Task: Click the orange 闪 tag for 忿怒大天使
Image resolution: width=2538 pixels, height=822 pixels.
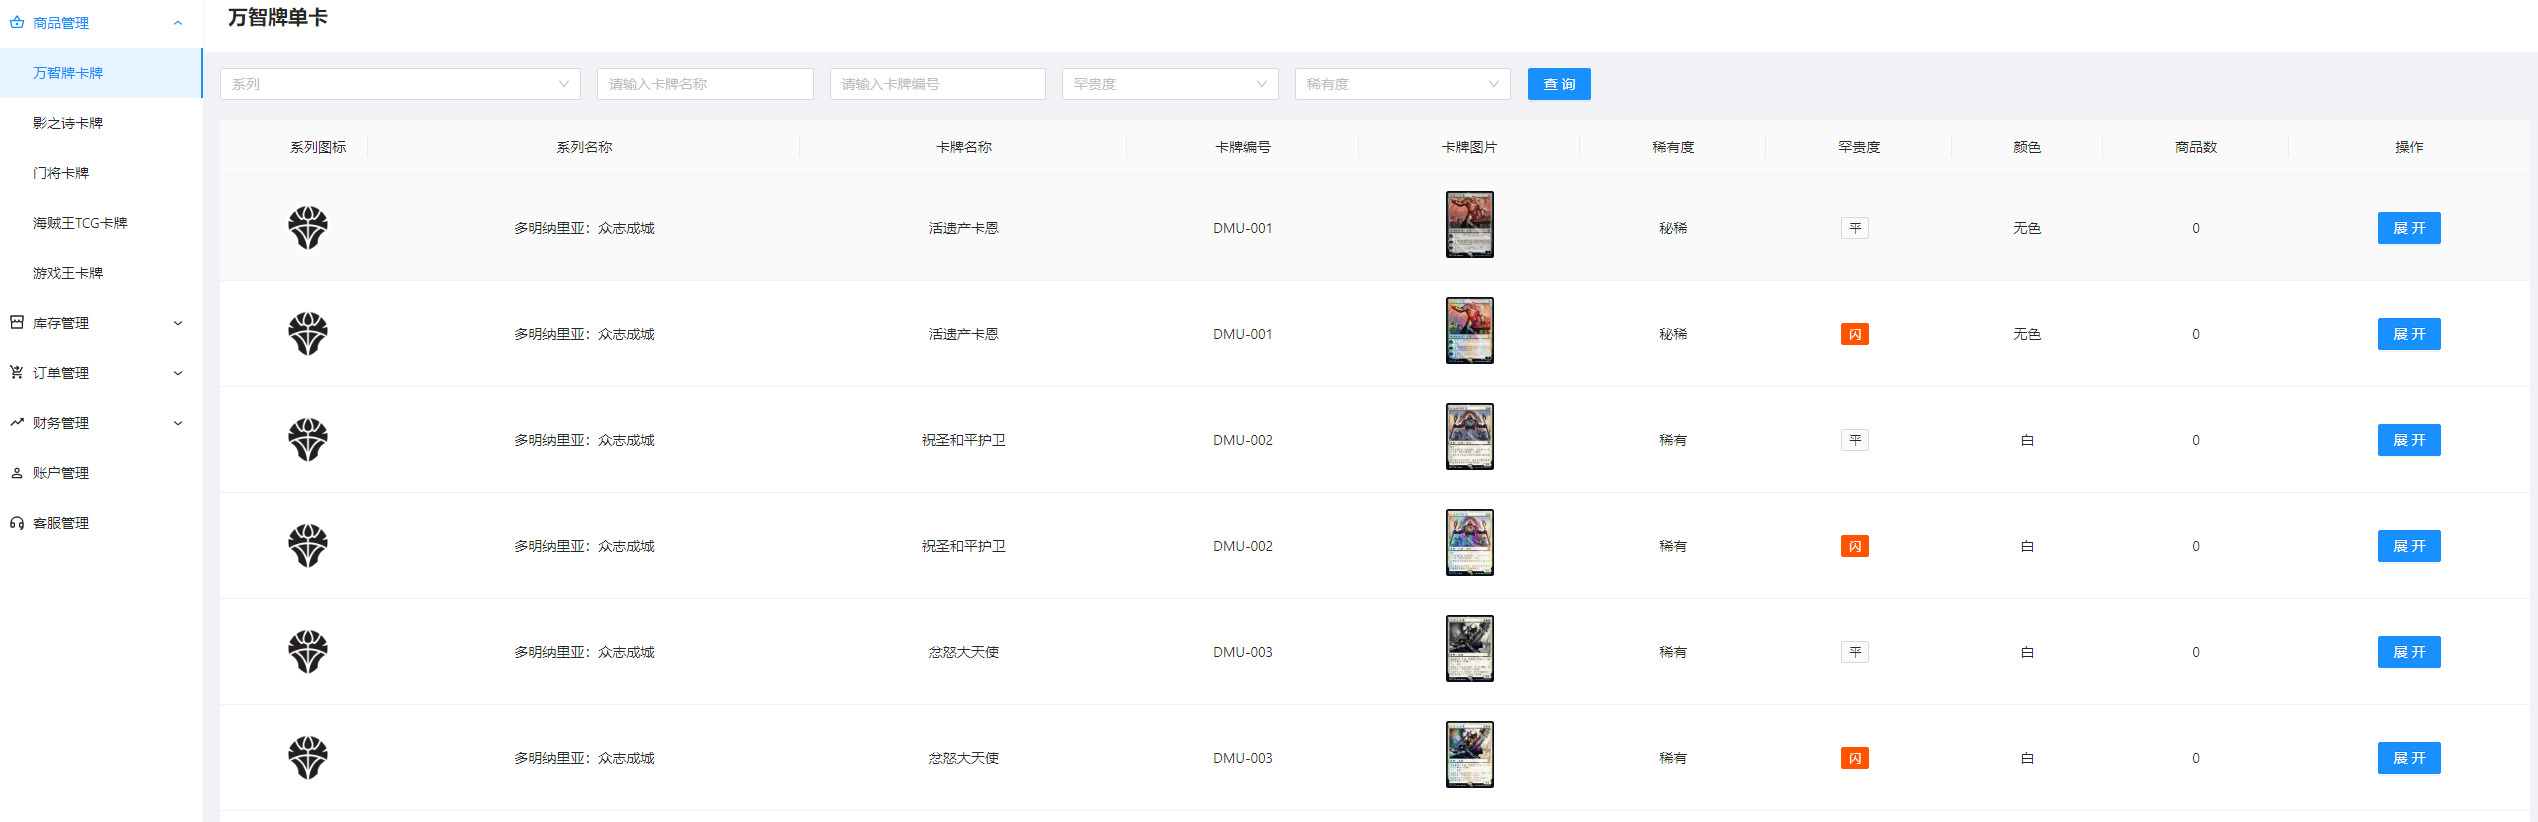Action: pyautogui.click(x=1854, y=758)
